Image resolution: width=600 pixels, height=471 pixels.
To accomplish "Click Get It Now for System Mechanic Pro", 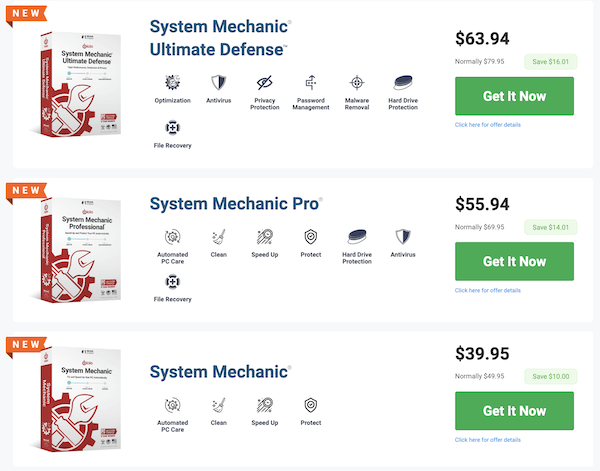I will click(514, 261).
